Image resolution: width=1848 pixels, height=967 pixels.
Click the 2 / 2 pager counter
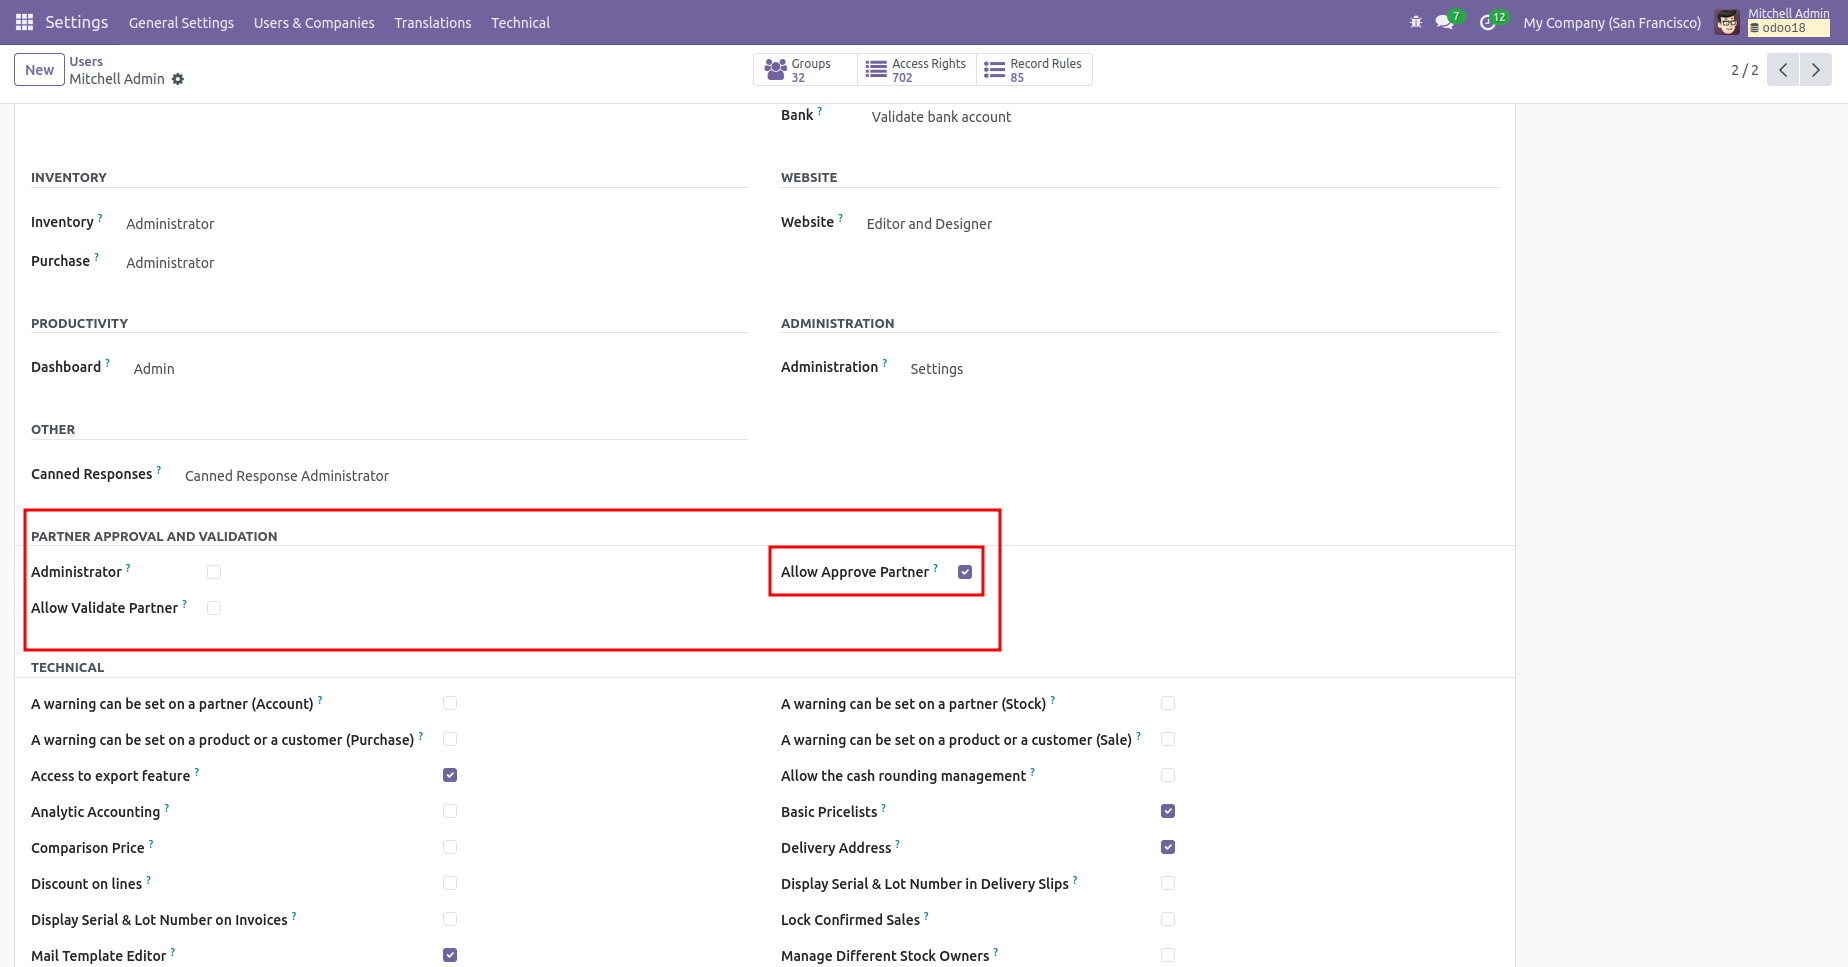(x=1745, y=70)
